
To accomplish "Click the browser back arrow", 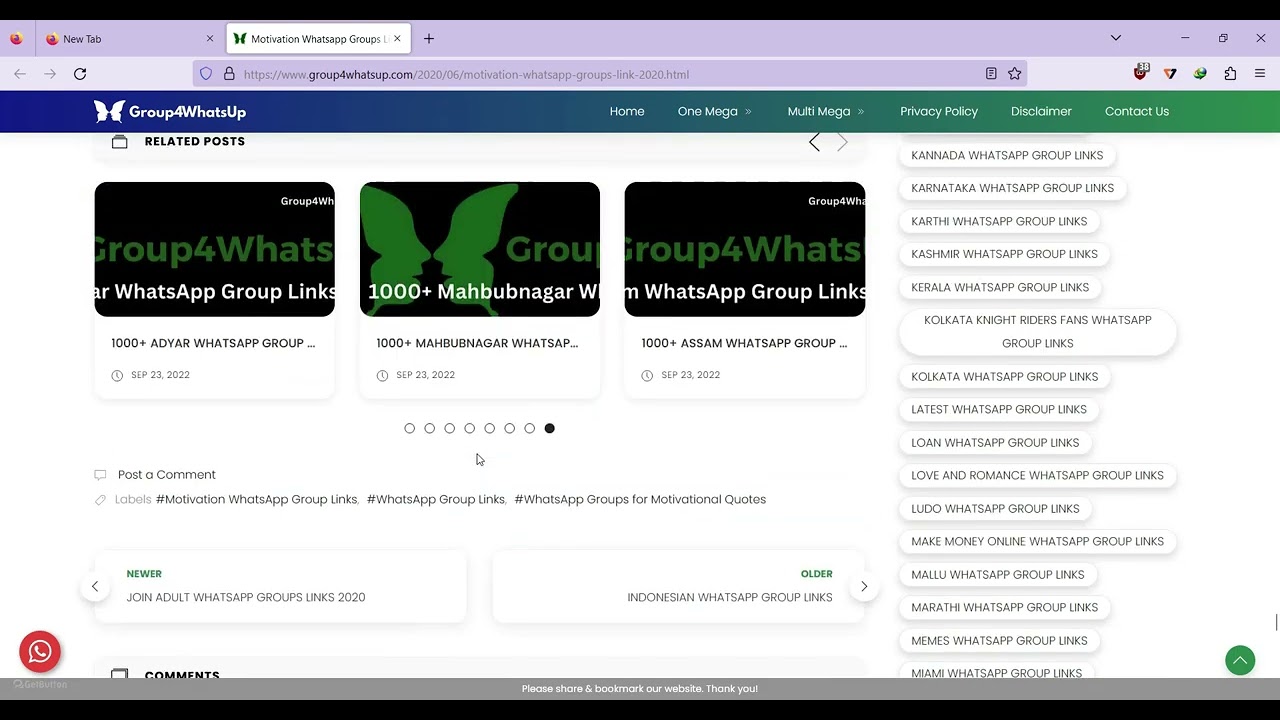I will click(20, 74).
